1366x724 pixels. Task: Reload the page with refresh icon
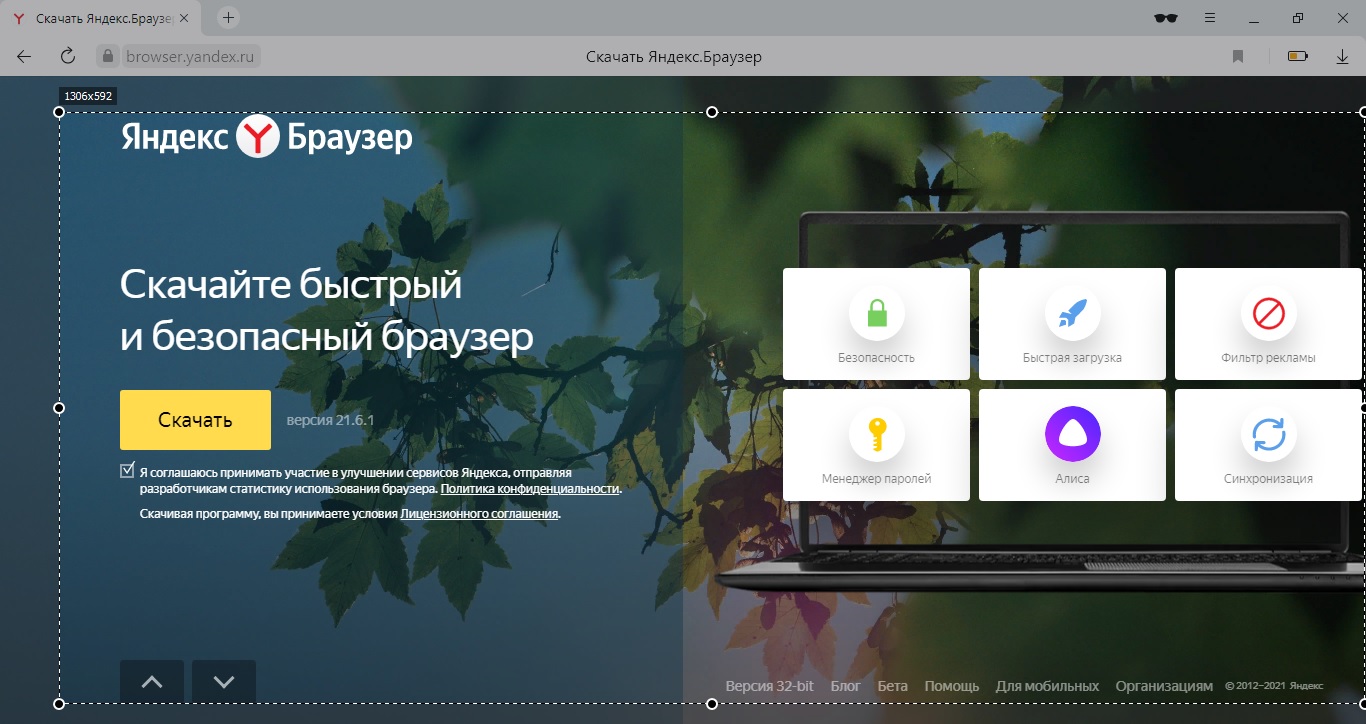[x=68, y=56]
